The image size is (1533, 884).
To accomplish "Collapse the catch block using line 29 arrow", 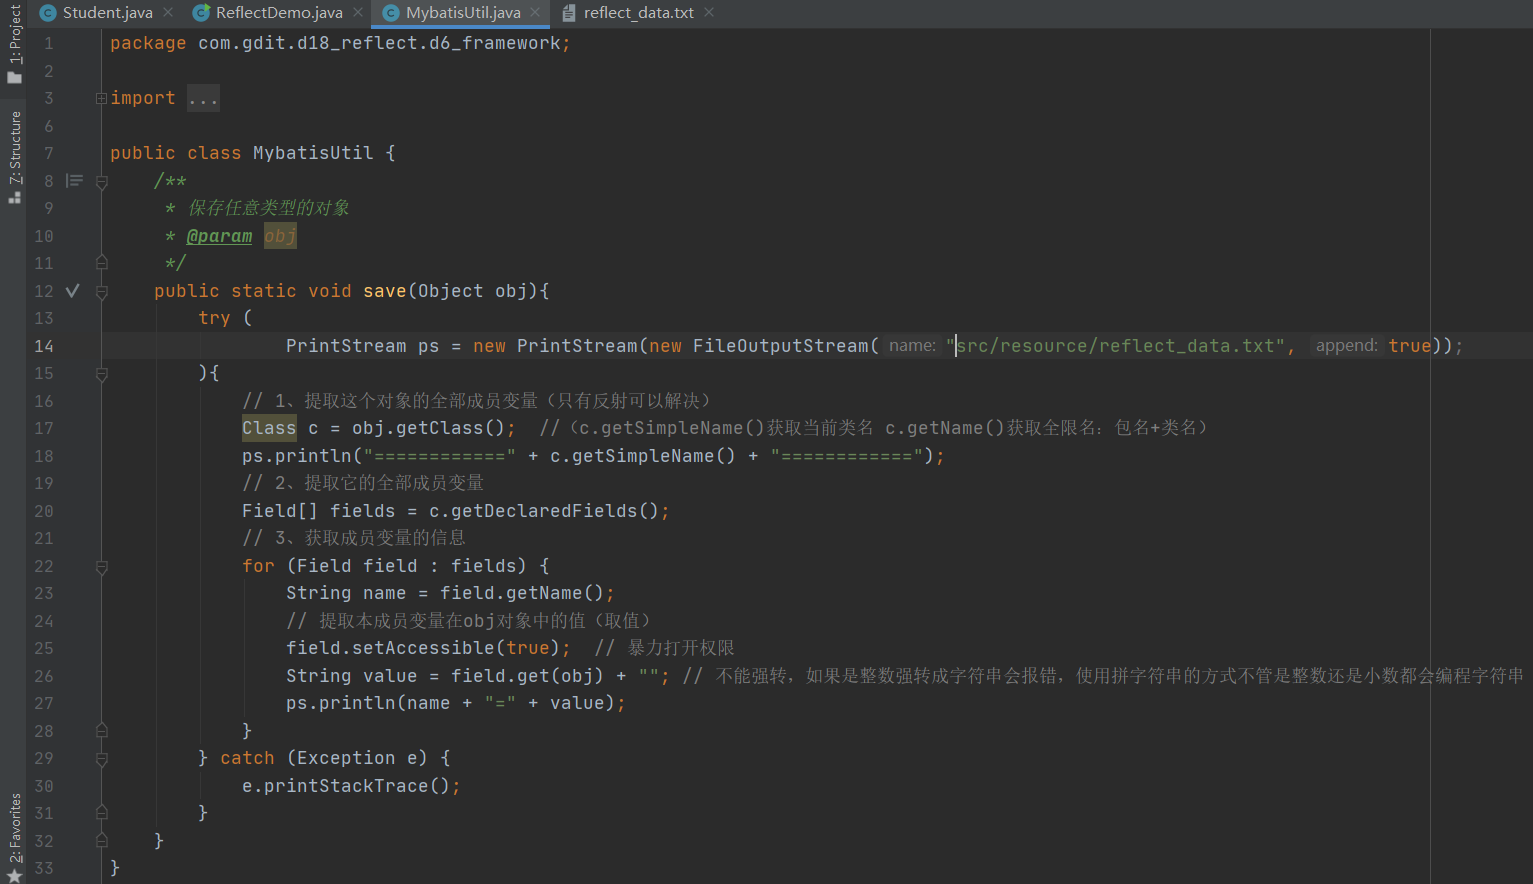I will [100, 758].
